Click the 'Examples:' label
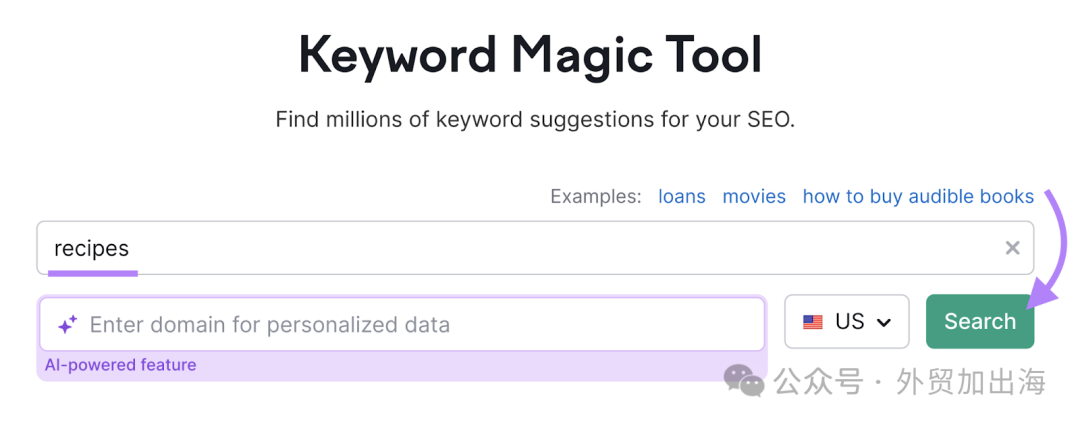The width and height of the screenshot is (1080, 425). pyautogui.click(x=596, y=196)
